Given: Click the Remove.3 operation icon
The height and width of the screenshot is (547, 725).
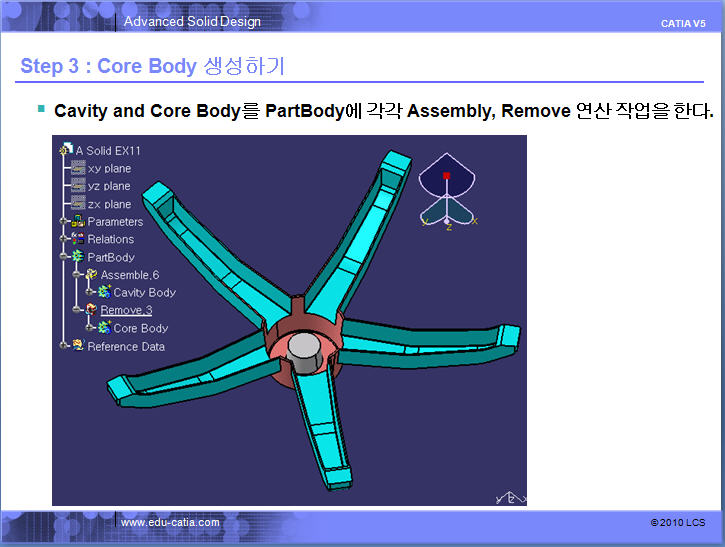Looking at the screenshot, I should pyautogui.click(x=91, y=311).
